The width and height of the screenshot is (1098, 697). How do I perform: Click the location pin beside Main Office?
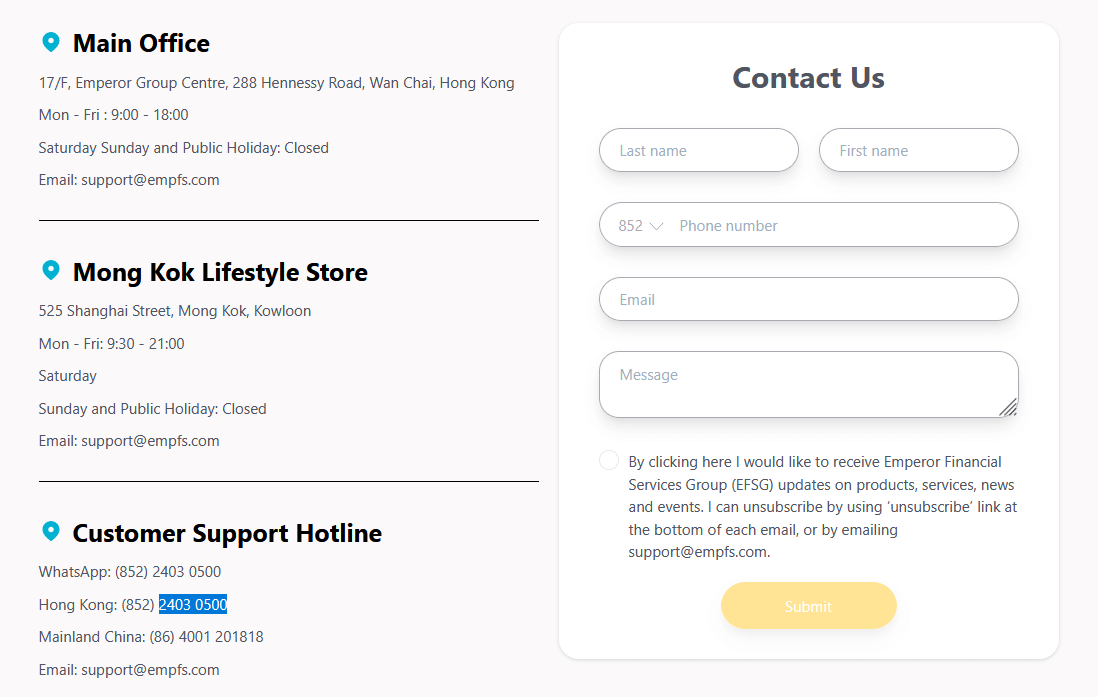50,42
